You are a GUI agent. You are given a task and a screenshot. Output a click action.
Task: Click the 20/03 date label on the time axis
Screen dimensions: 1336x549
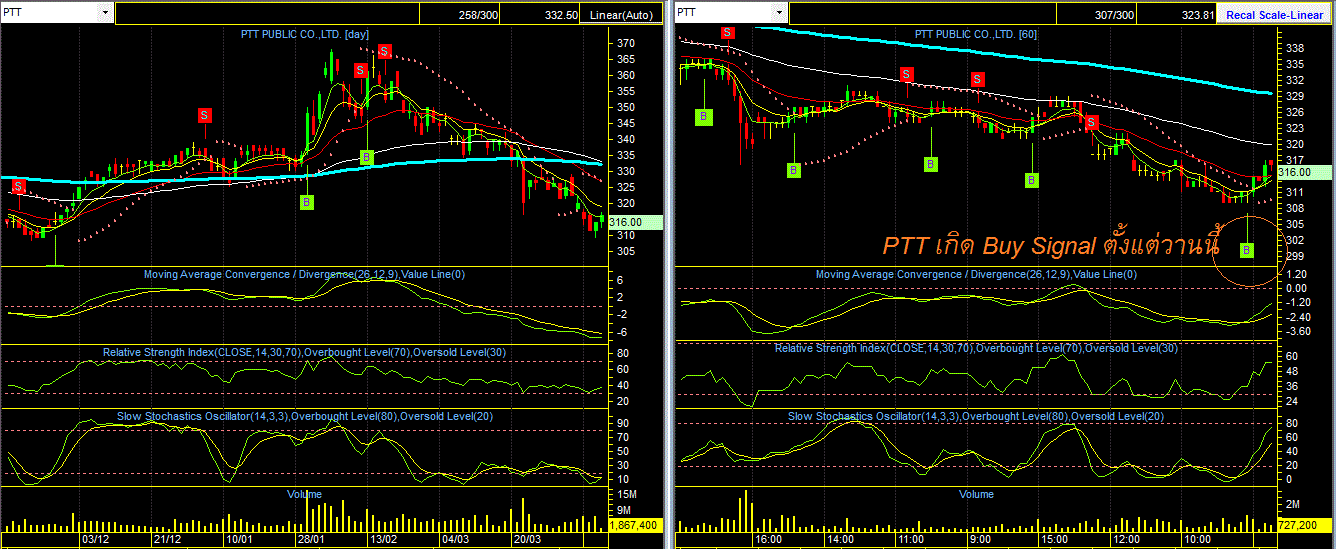click(528, 539)
